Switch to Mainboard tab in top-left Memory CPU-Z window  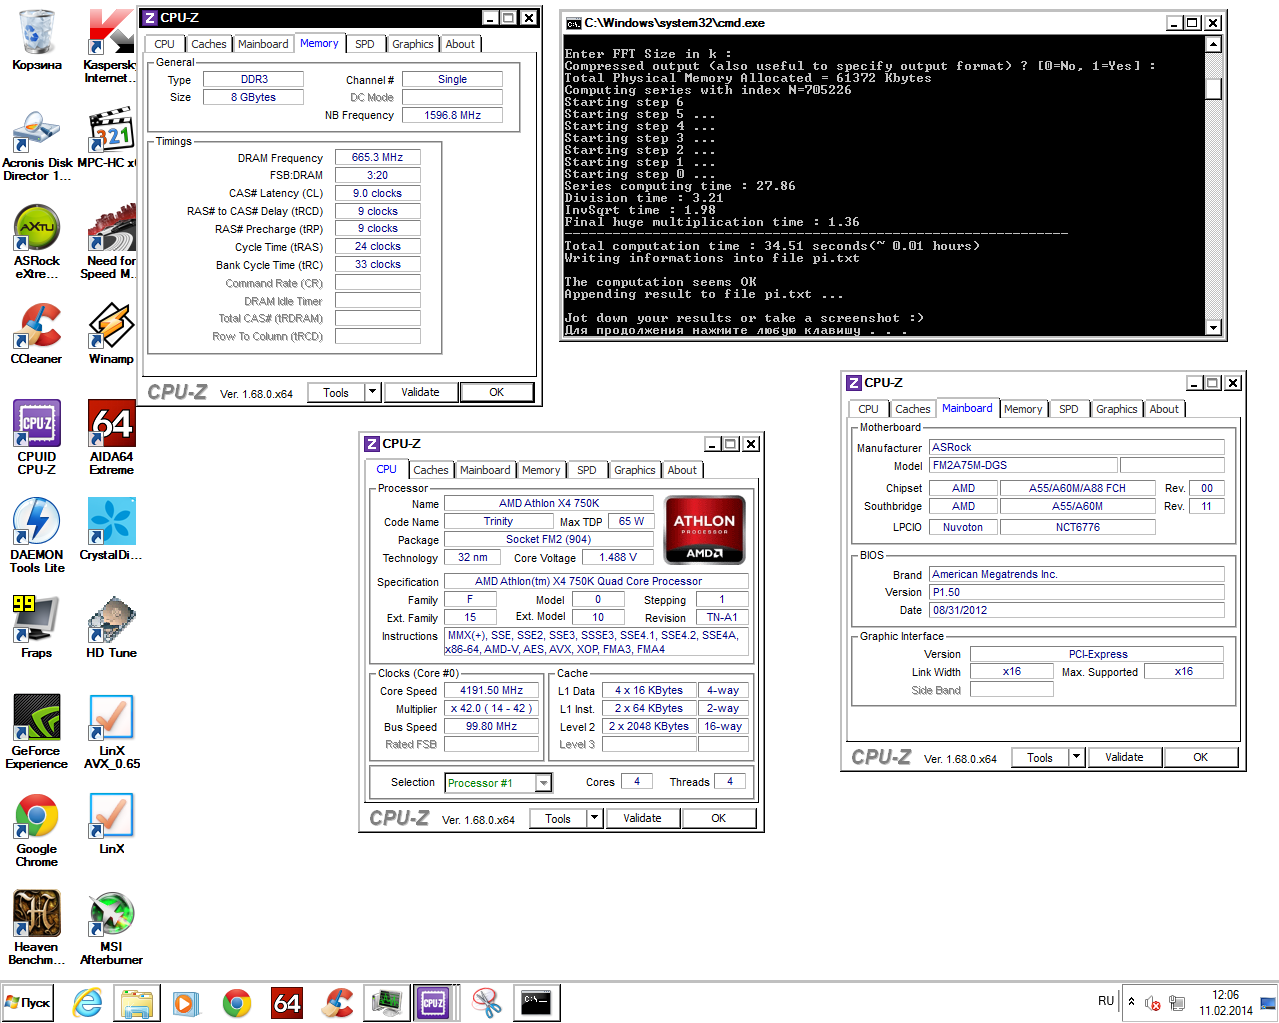[263, 44]
